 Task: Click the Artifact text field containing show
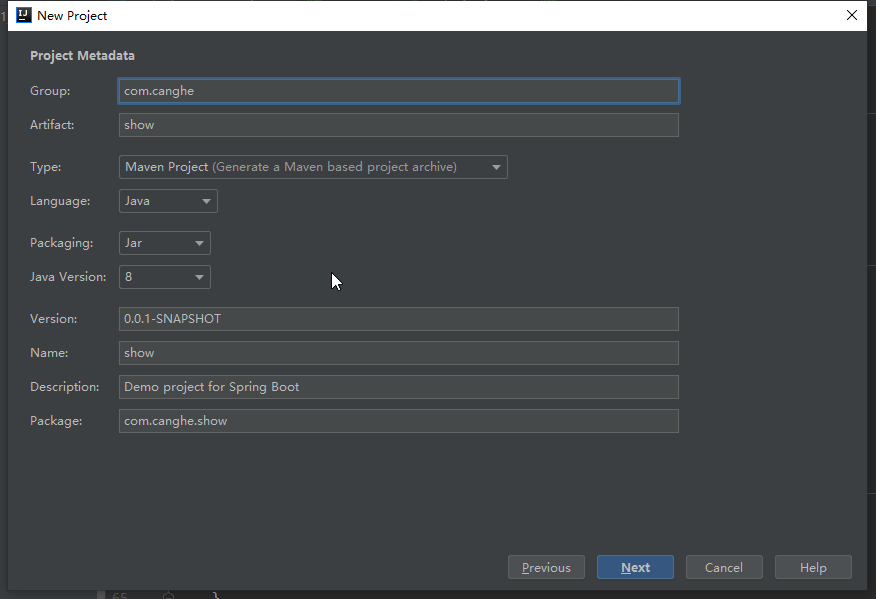pyautogui.click(x=399, y=125)
